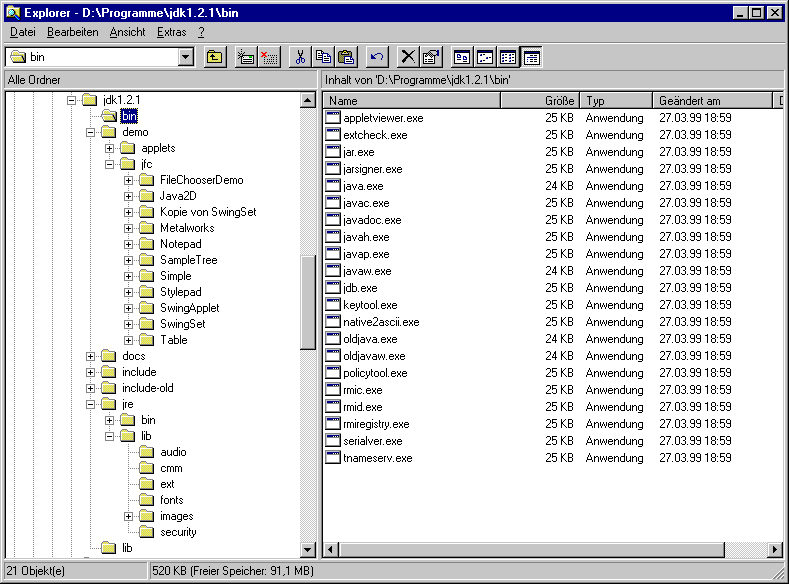Click the tree pane scroll-down arrow
Image resolution: width=789 pixels, height=584 pixels.
(307, 550)
